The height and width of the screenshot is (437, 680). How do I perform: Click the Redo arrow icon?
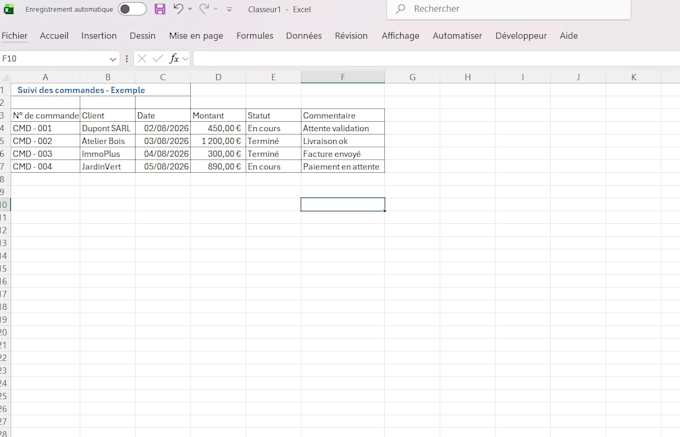coord(204,9)
